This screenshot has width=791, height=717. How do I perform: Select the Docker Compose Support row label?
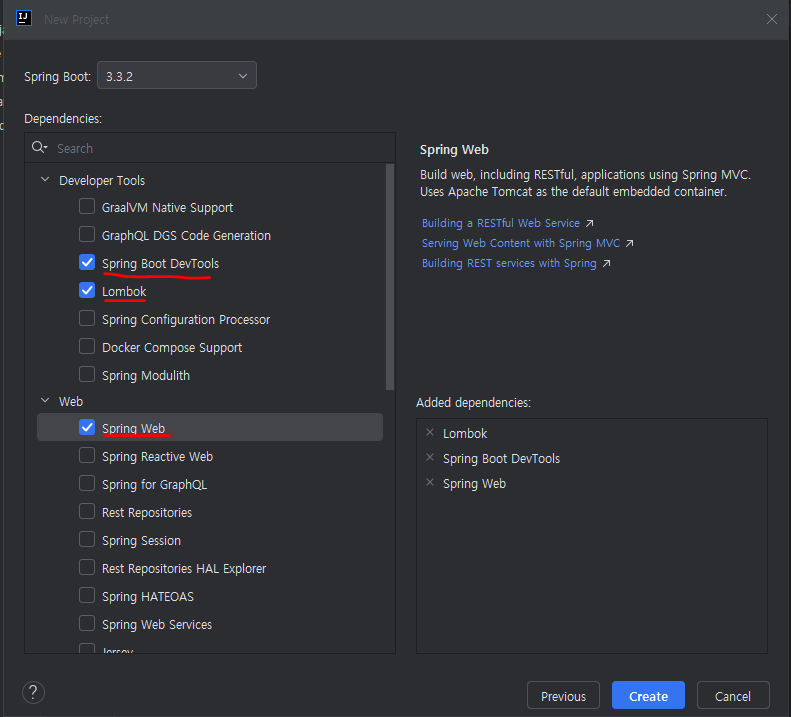click(x=172, y=348)
